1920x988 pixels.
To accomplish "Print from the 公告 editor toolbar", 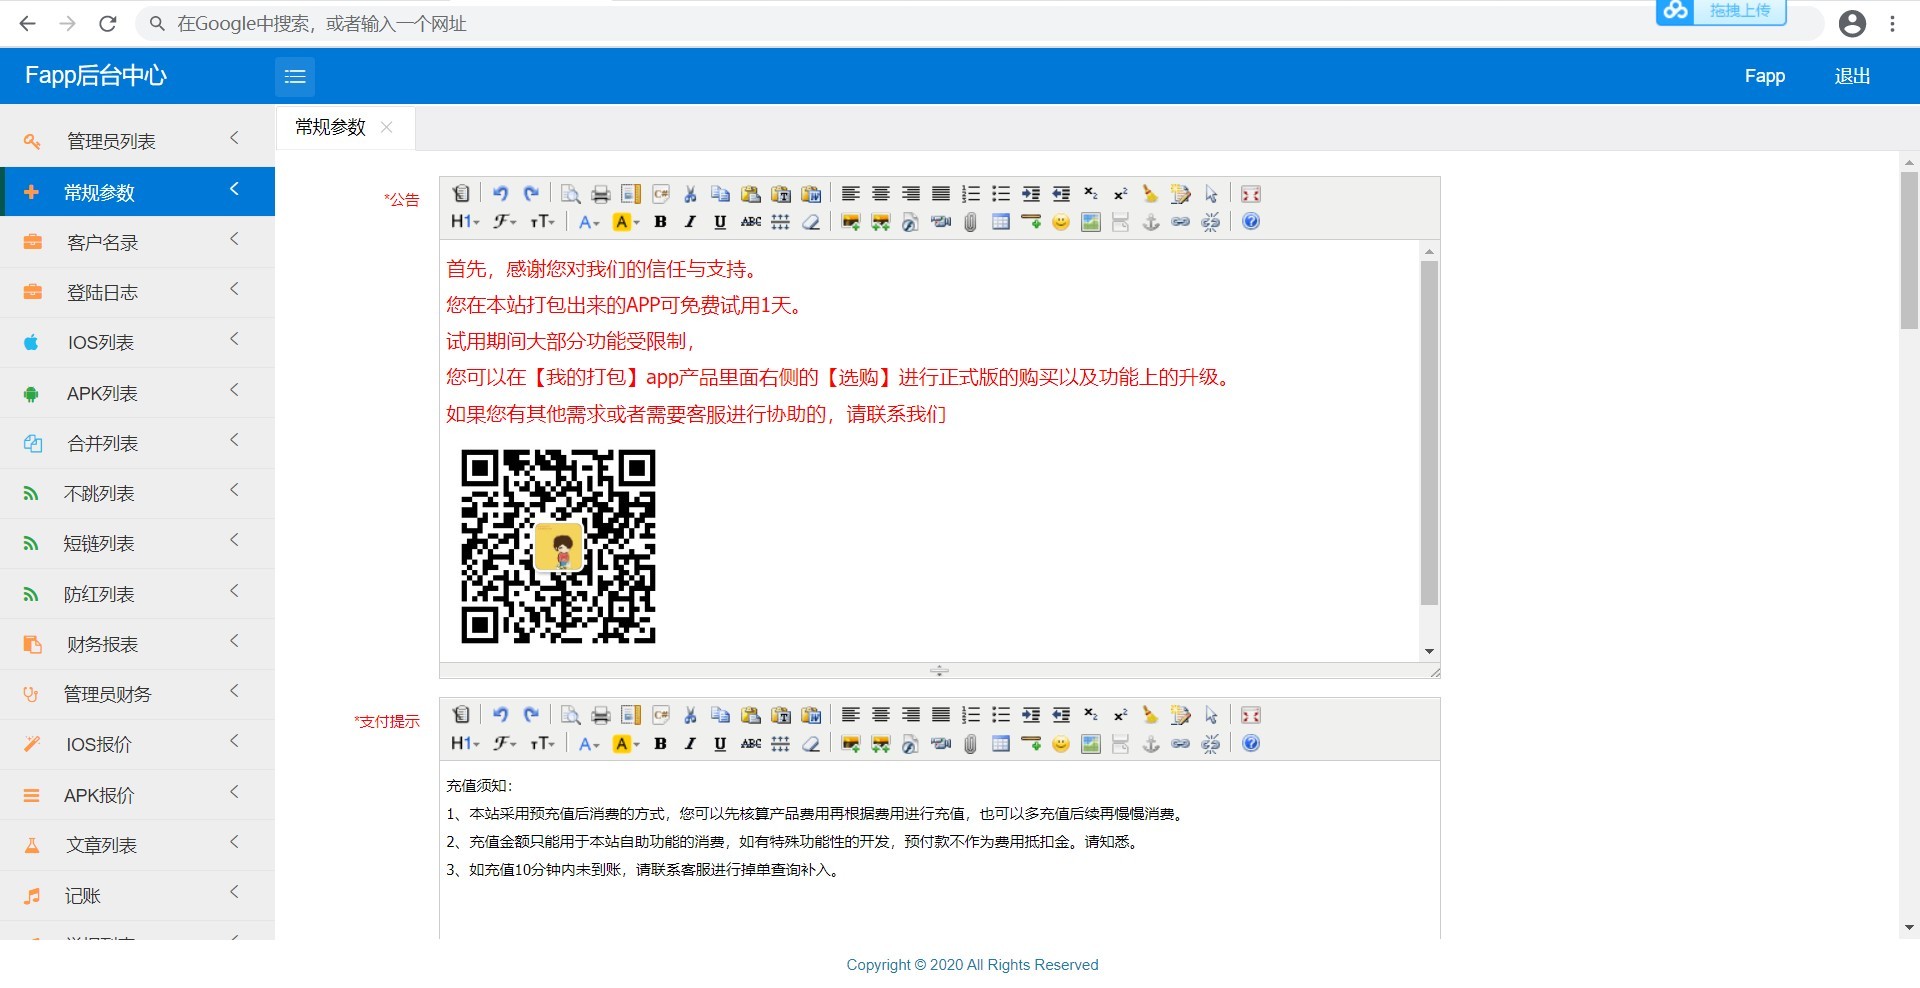I will (x=601, y=194).
